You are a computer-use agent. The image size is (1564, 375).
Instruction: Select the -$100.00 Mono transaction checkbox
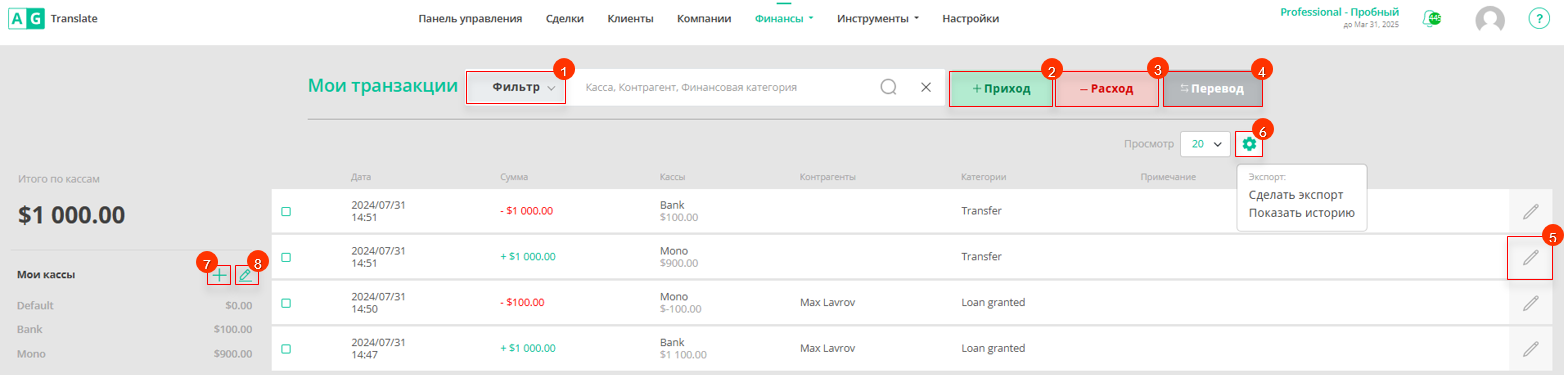click(286, 303)
